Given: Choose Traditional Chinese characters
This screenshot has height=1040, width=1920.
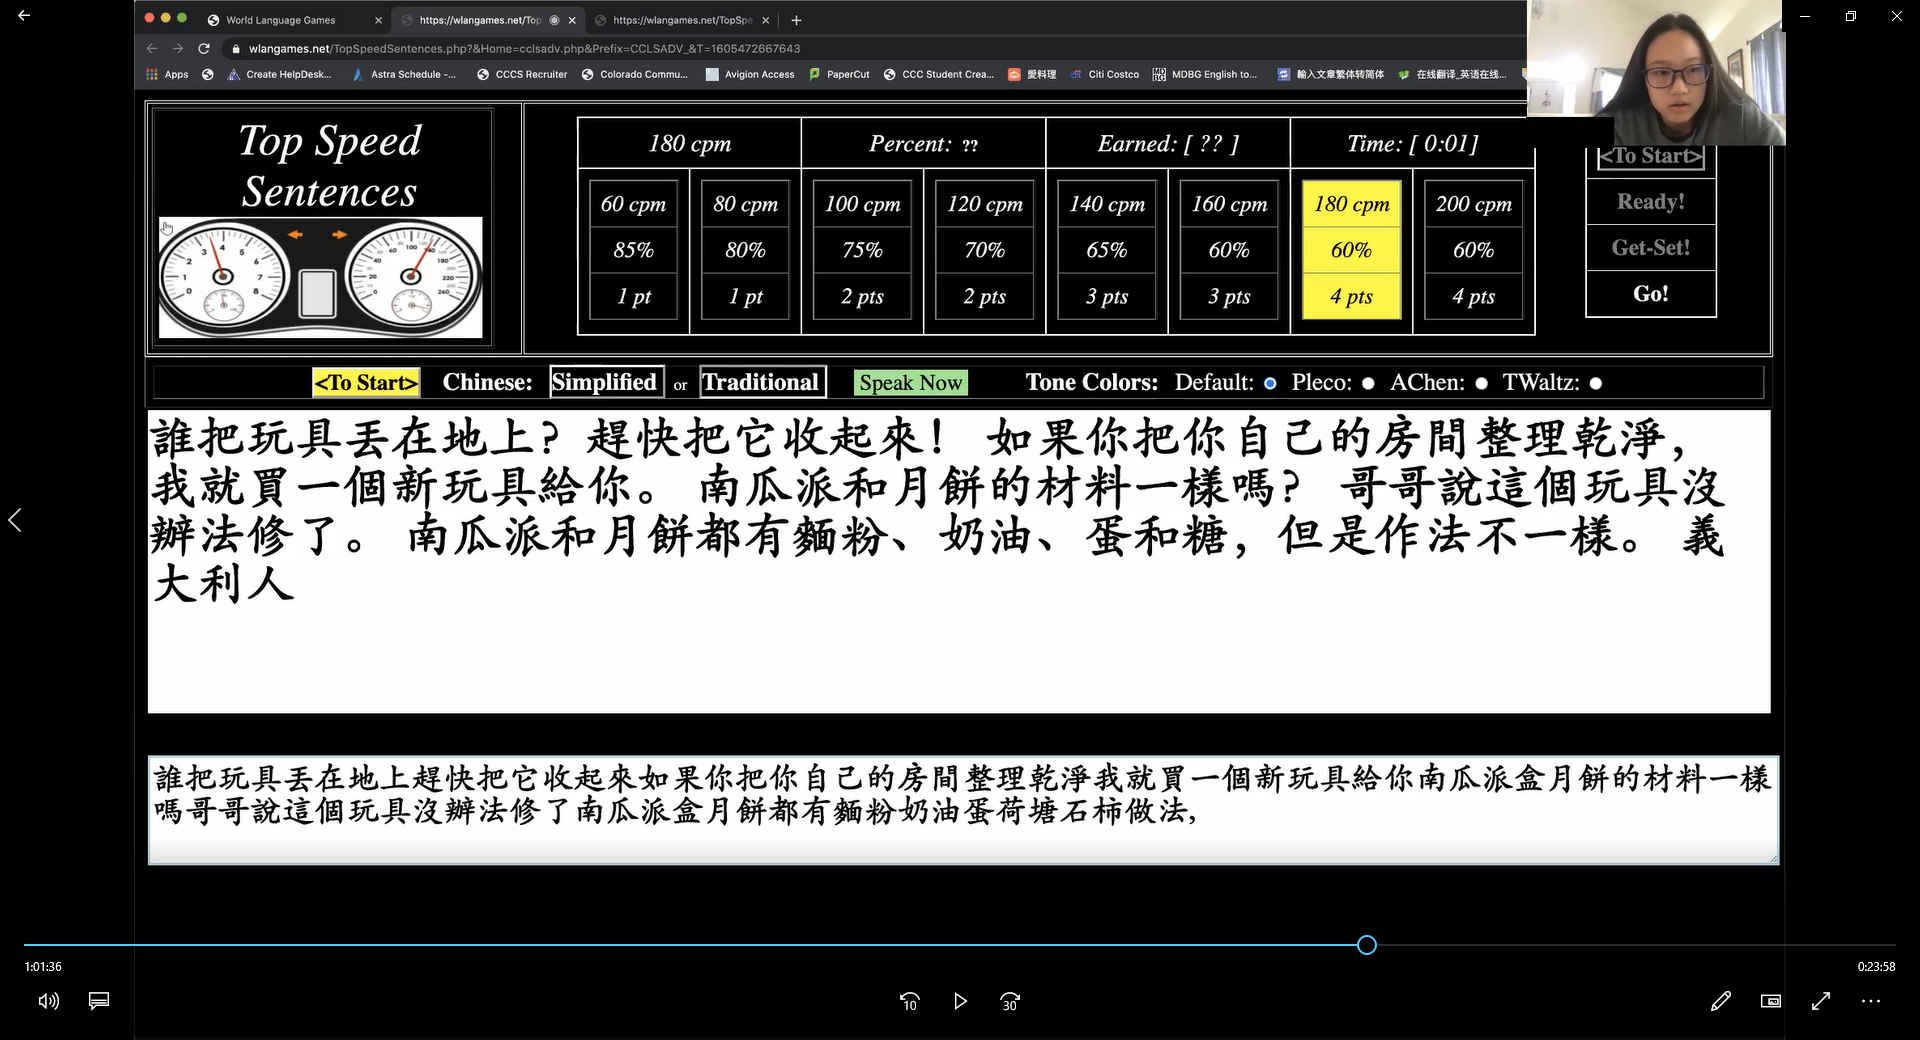Looking at the screenshot, I should (761, 382).
